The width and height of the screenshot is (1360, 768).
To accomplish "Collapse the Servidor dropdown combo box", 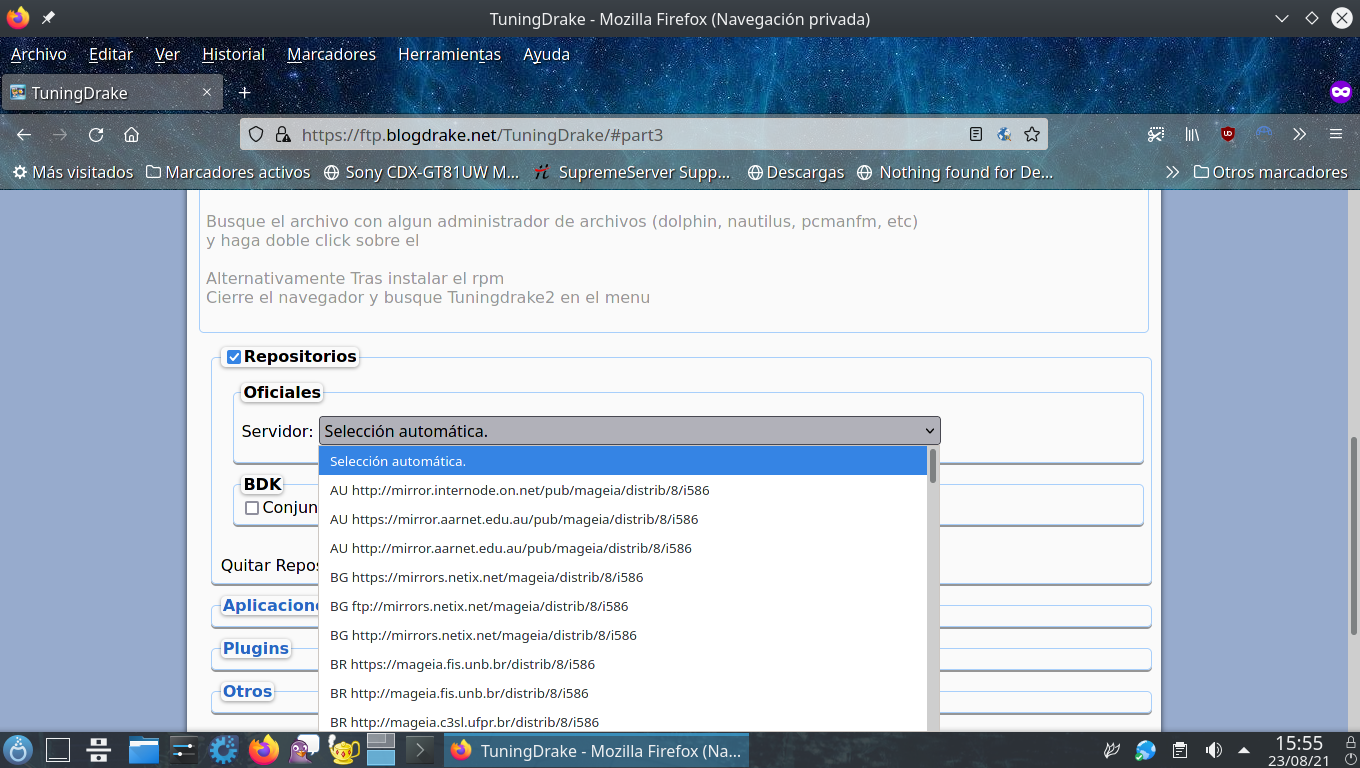I will [630, 431].
